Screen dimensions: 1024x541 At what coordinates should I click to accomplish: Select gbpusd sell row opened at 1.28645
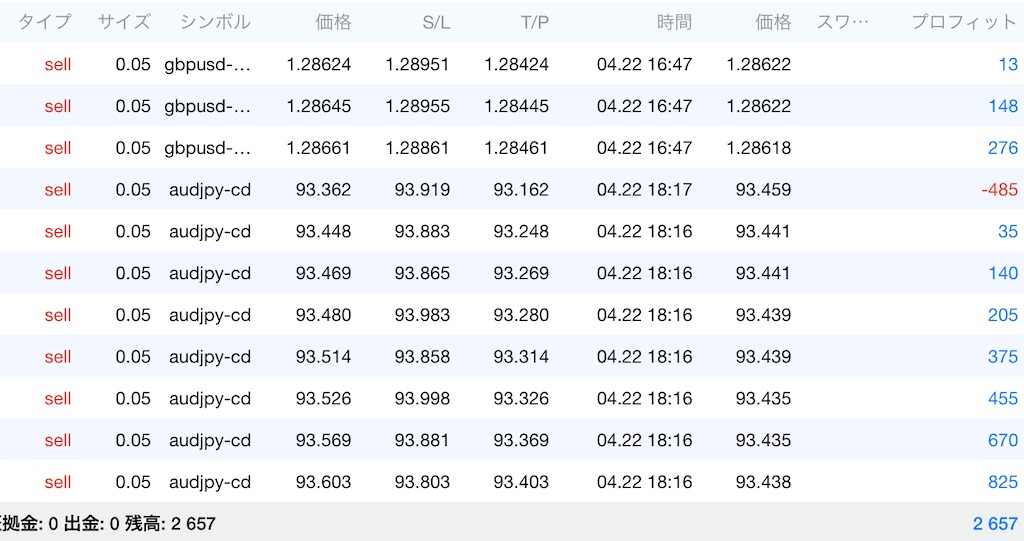pos(512,106)
